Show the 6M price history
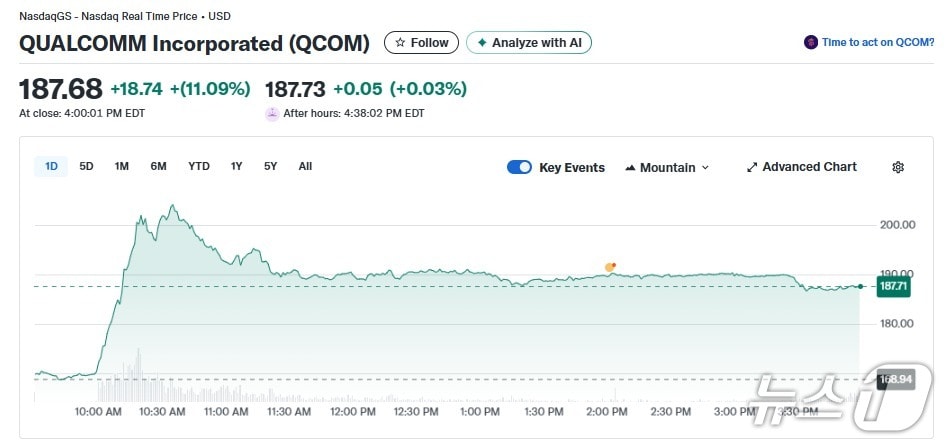The image size is (946, 445). coord(158,166)
